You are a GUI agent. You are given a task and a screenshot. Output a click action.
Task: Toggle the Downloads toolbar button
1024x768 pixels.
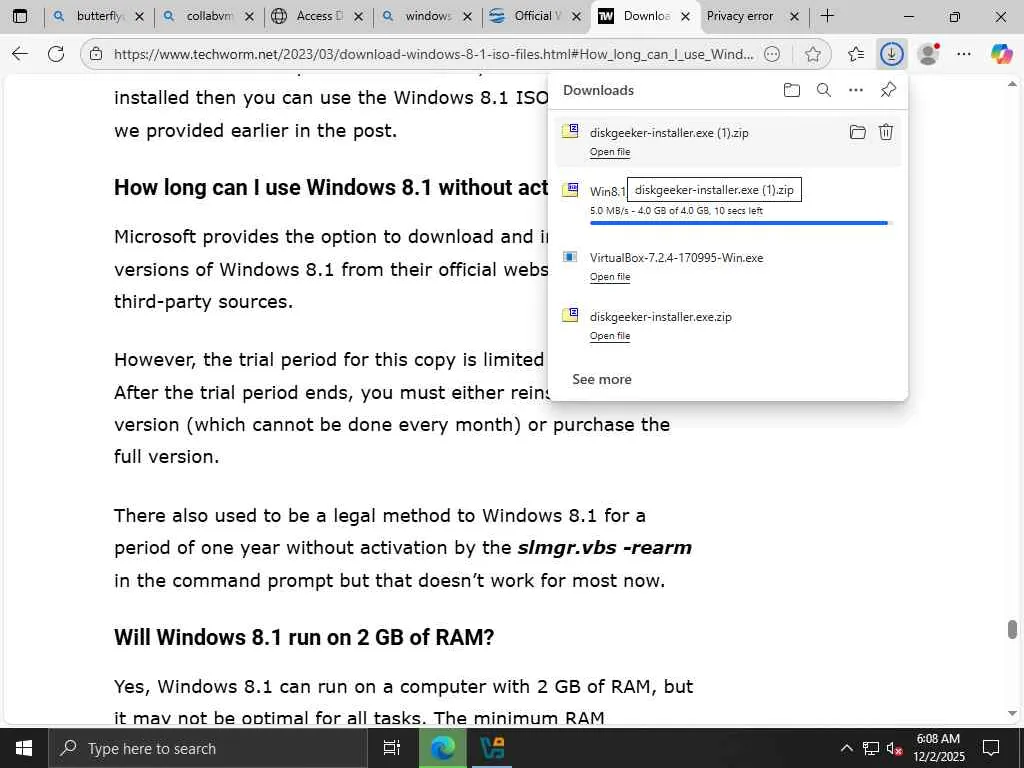point(891,54)
